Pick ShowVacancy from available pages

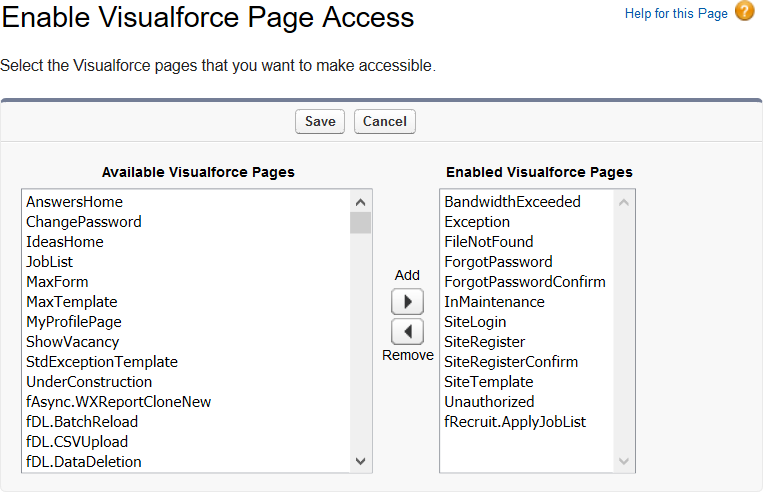pyautogui.click(x=73, y=342)
